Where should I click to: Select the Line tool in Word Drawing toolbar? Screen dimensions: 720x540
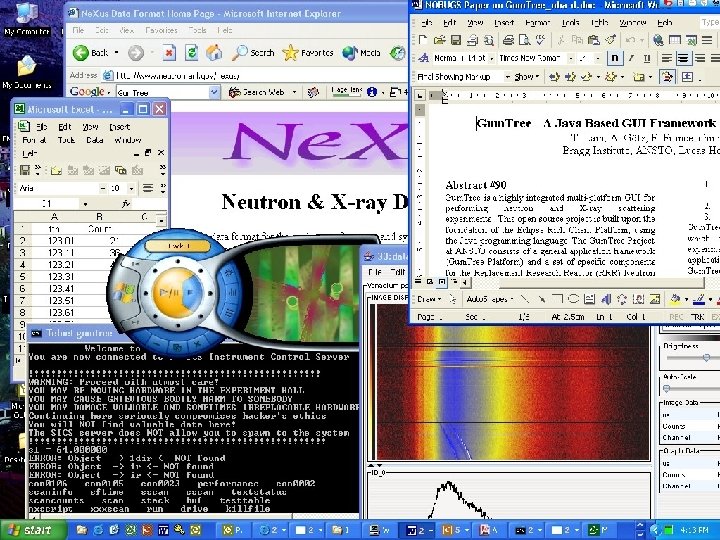tap(524, 299)
